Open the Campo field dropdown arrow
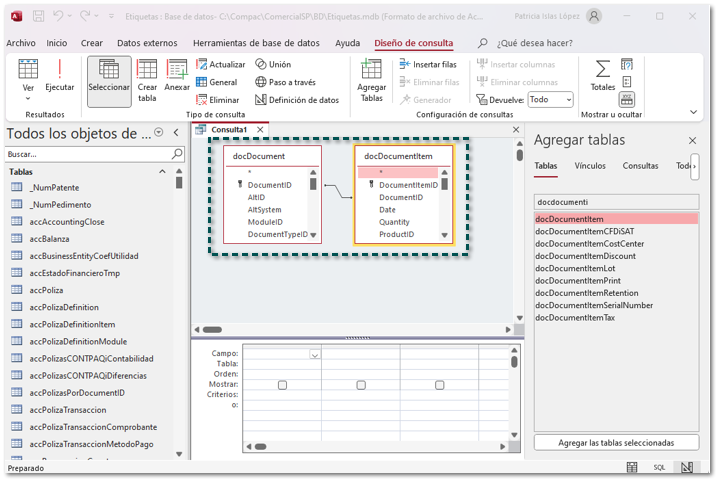This screenshot has width=719, height=482. (315, 355)
